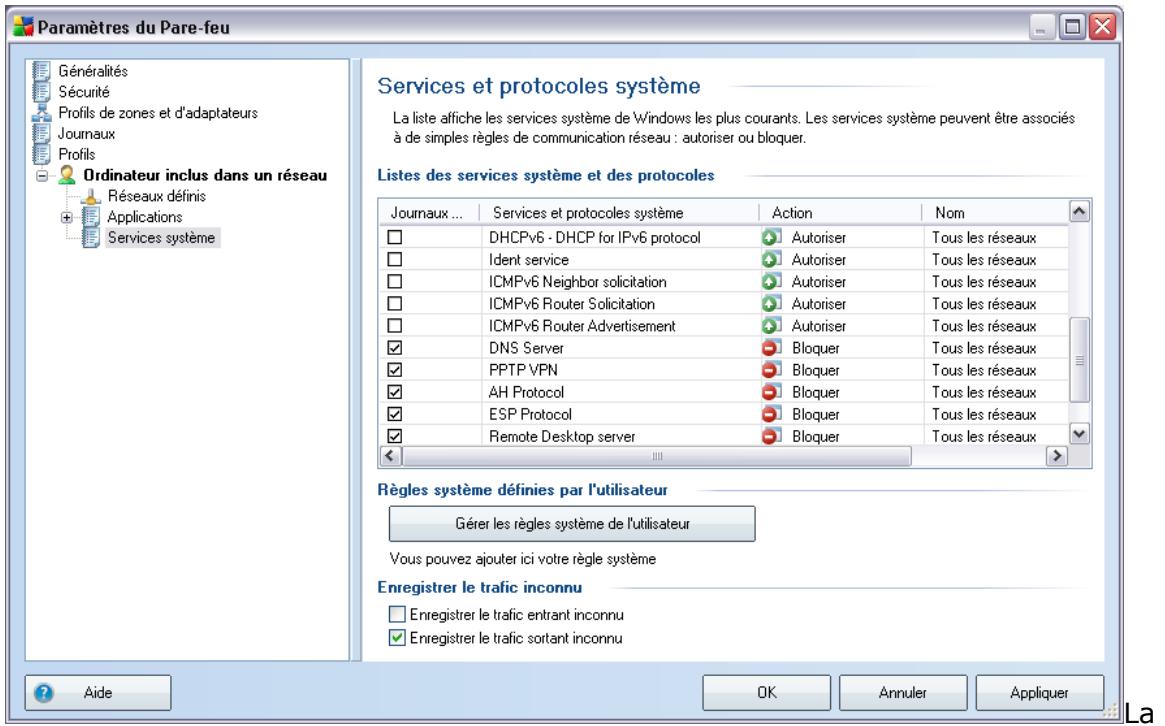The height and width of the screenshot is (726, 1165).
Task: Click the Appliquer button
Action: [1039, 693]
